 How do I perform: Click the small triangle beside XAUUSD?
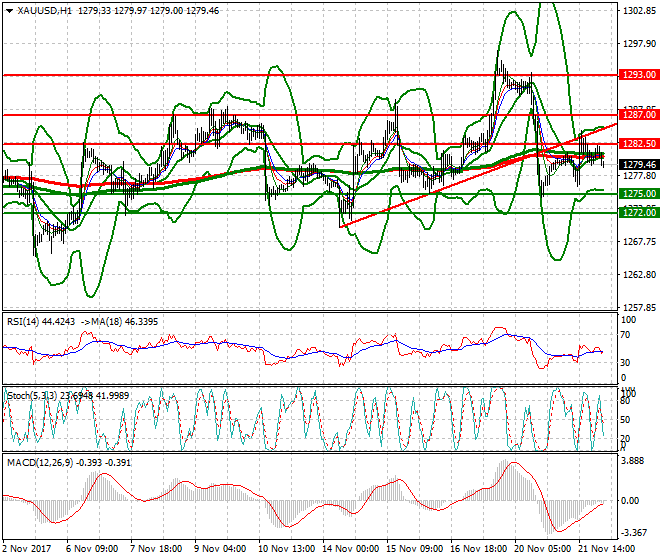click(x=9, y=10)
